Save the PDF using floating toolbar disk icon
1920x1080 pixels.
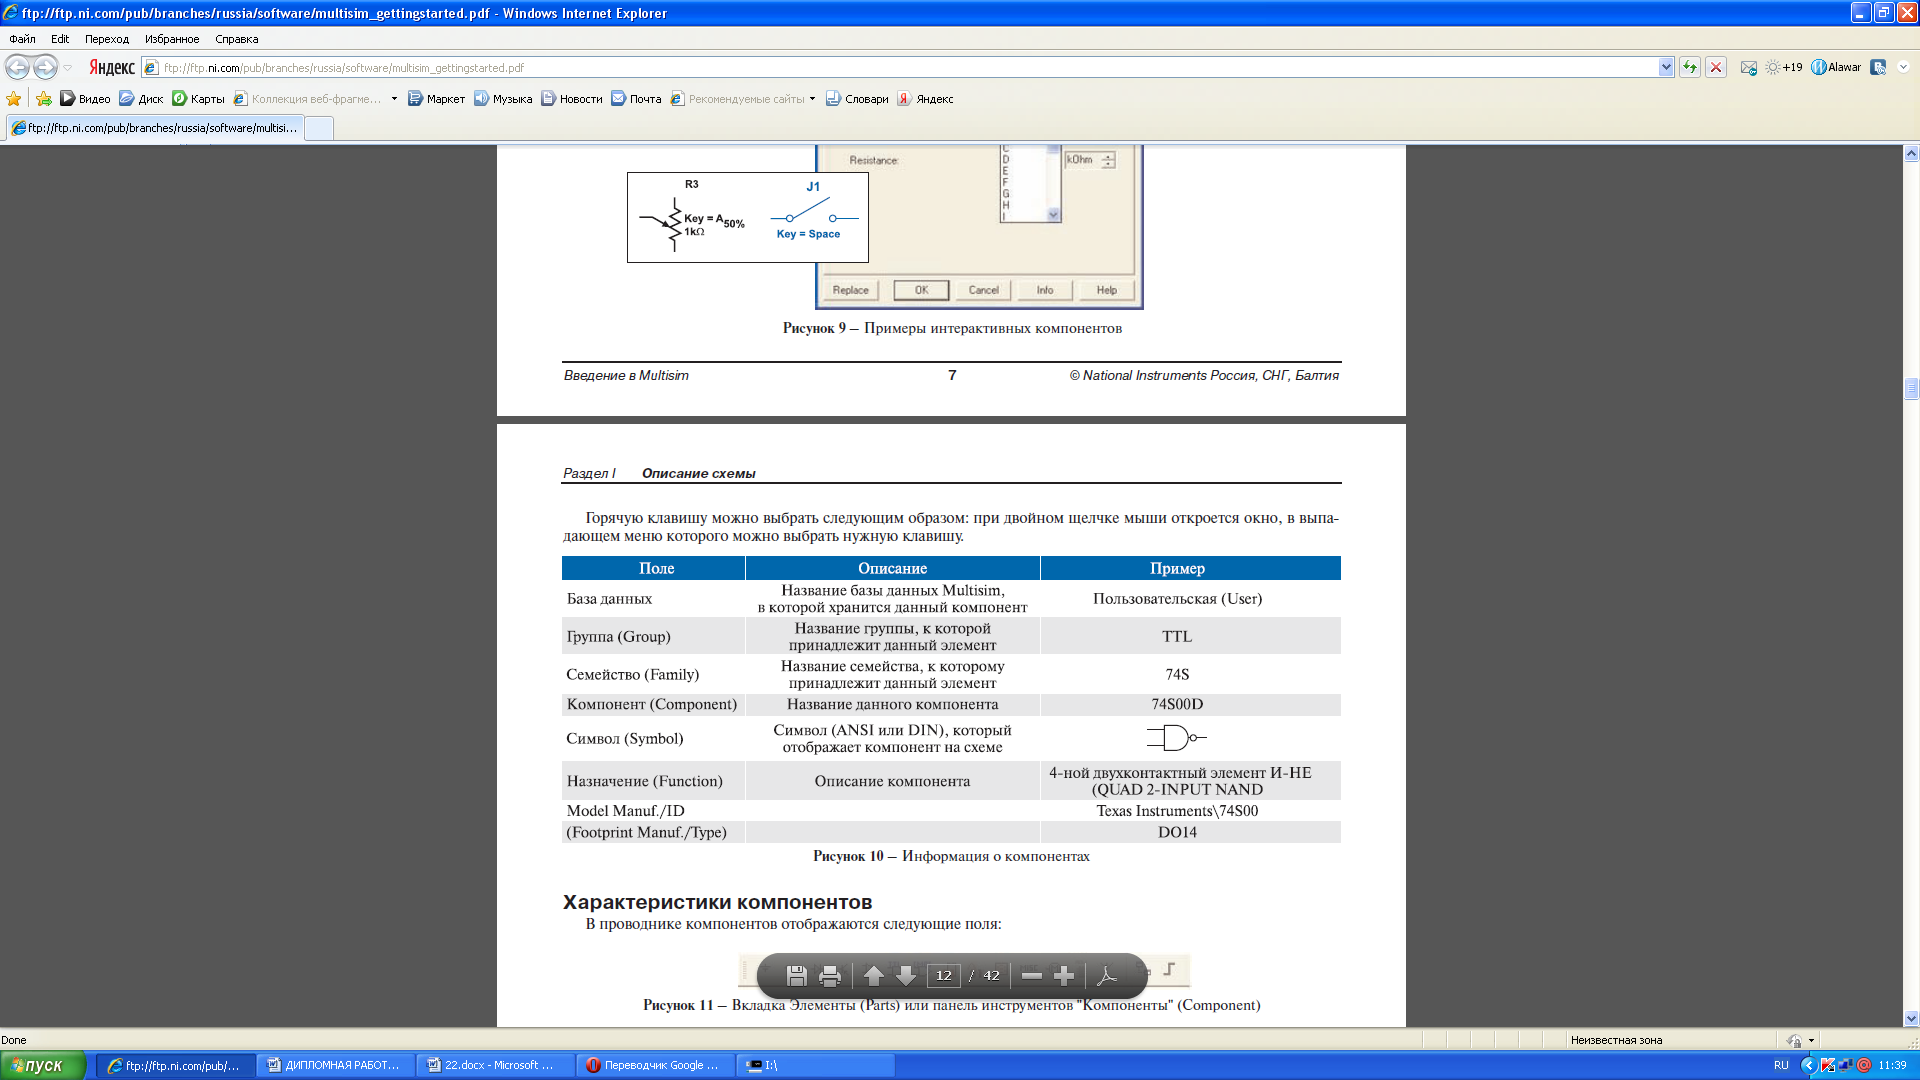(x=796, y=975)
